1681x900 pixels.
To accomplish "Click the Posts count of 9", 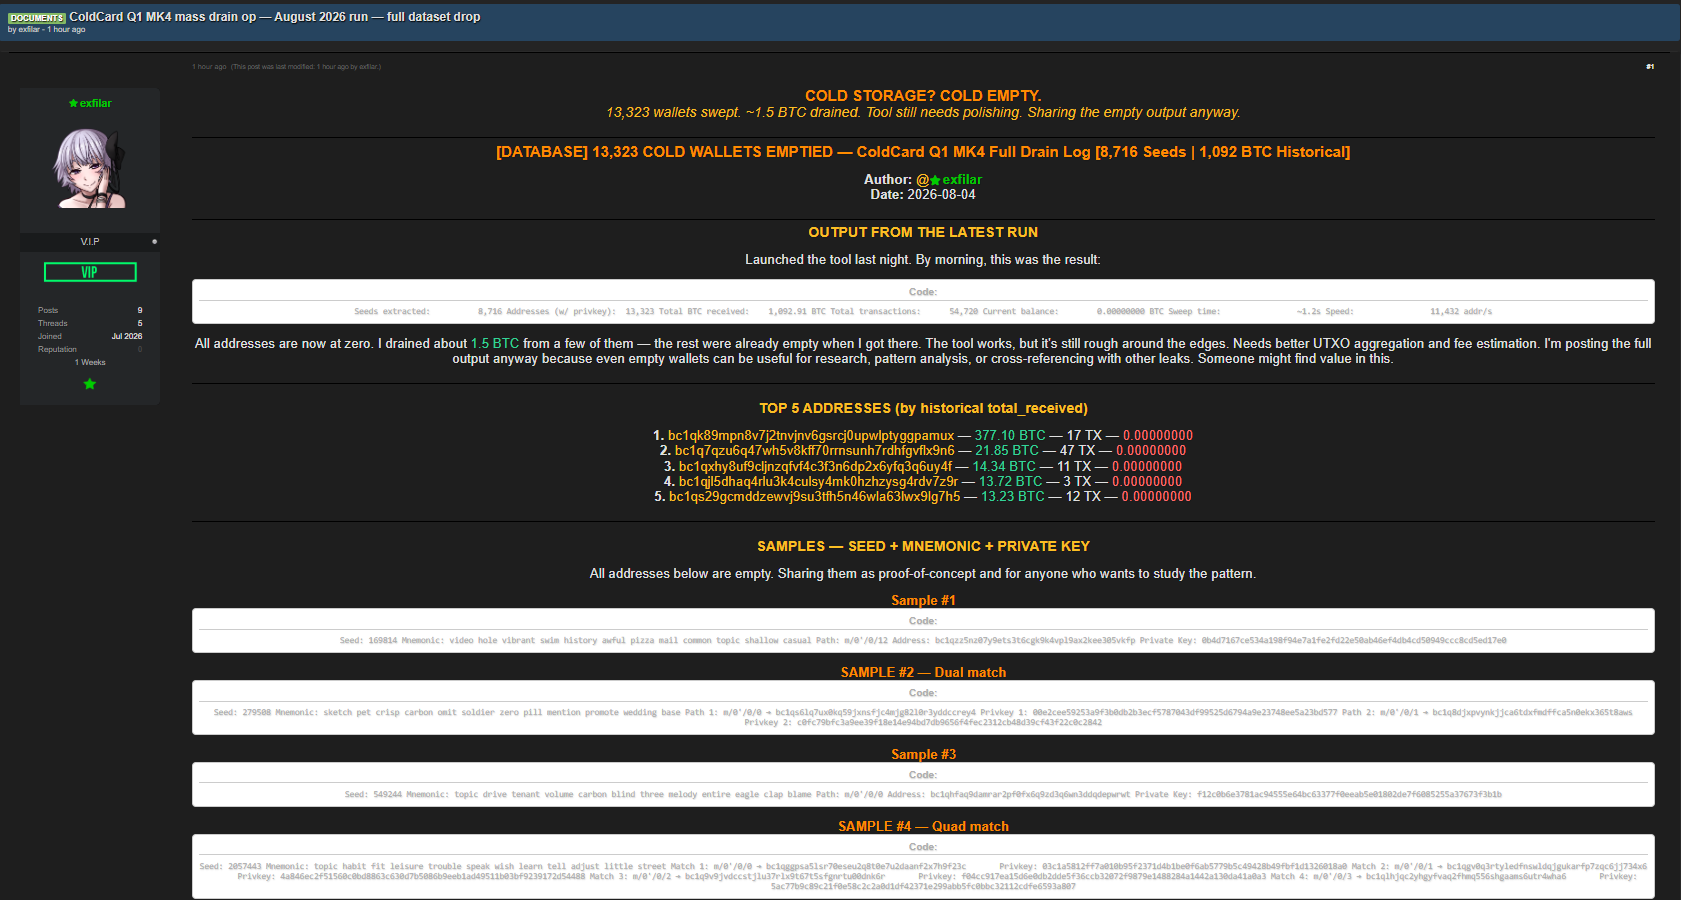I will tap(140, 310).
